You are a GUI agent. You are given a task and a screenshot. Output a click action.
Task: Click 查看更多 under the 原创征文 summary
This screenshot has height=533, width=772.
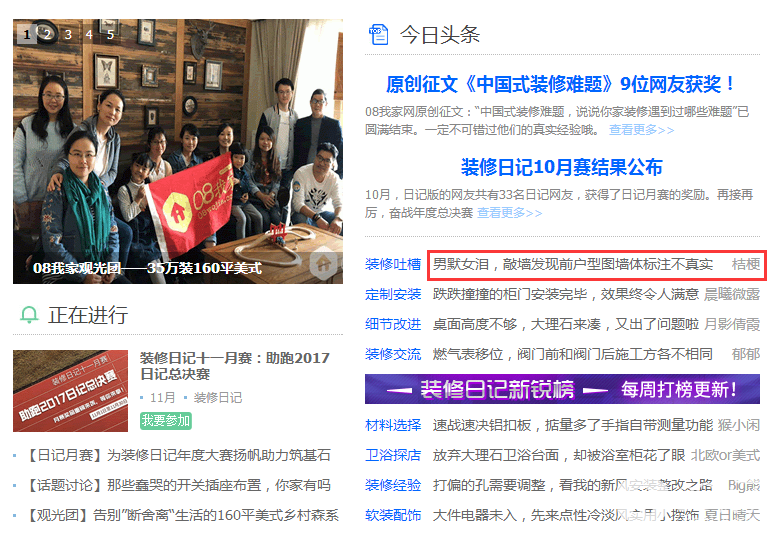pos(641,130)
